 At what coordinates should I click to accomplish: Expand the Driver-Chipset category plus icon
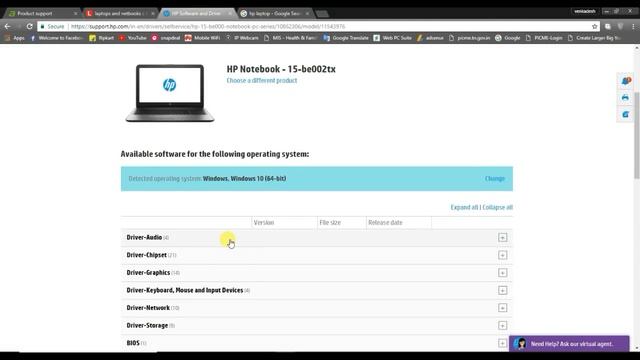[x=502, y=255]
